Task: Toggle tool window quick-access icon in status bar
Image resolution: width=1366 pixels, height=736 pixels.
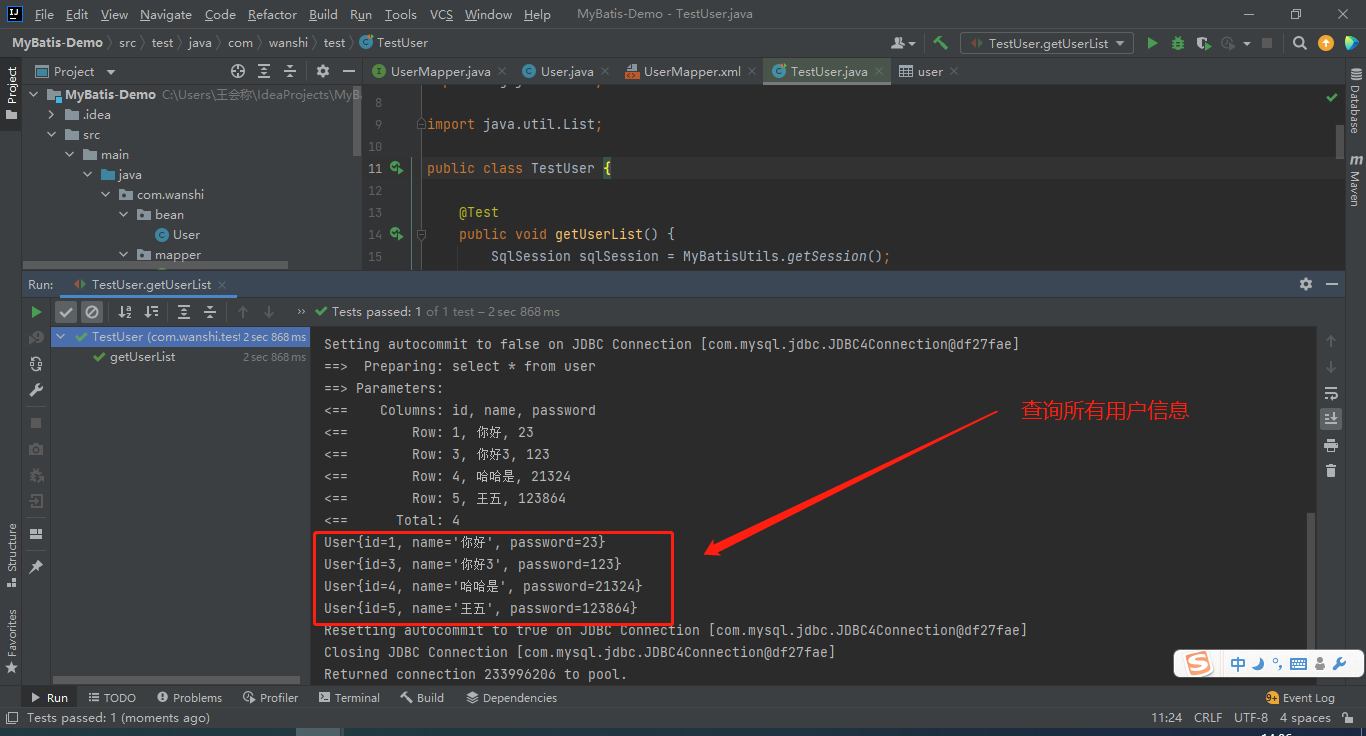Action: [11, 718]
